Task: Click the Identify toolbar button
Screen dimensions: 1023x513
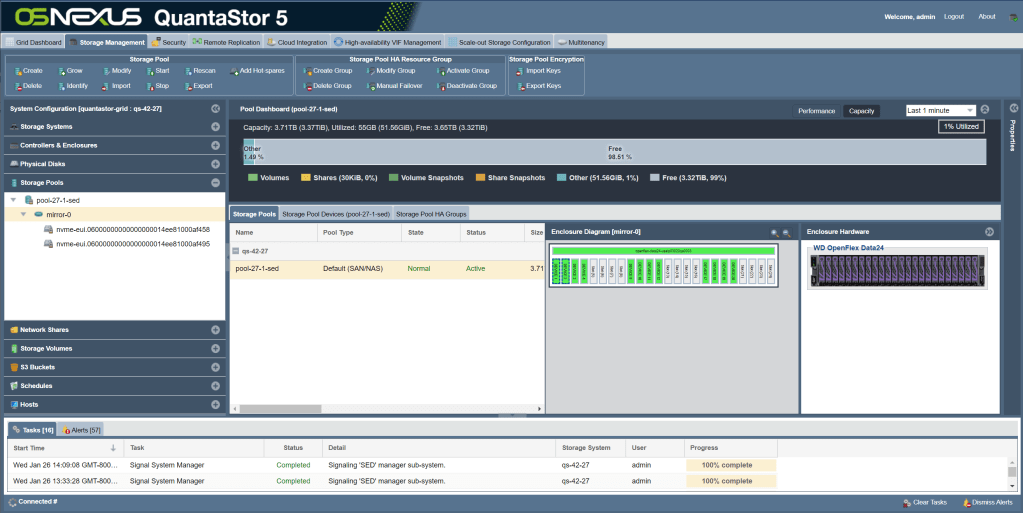Action: 72,86
